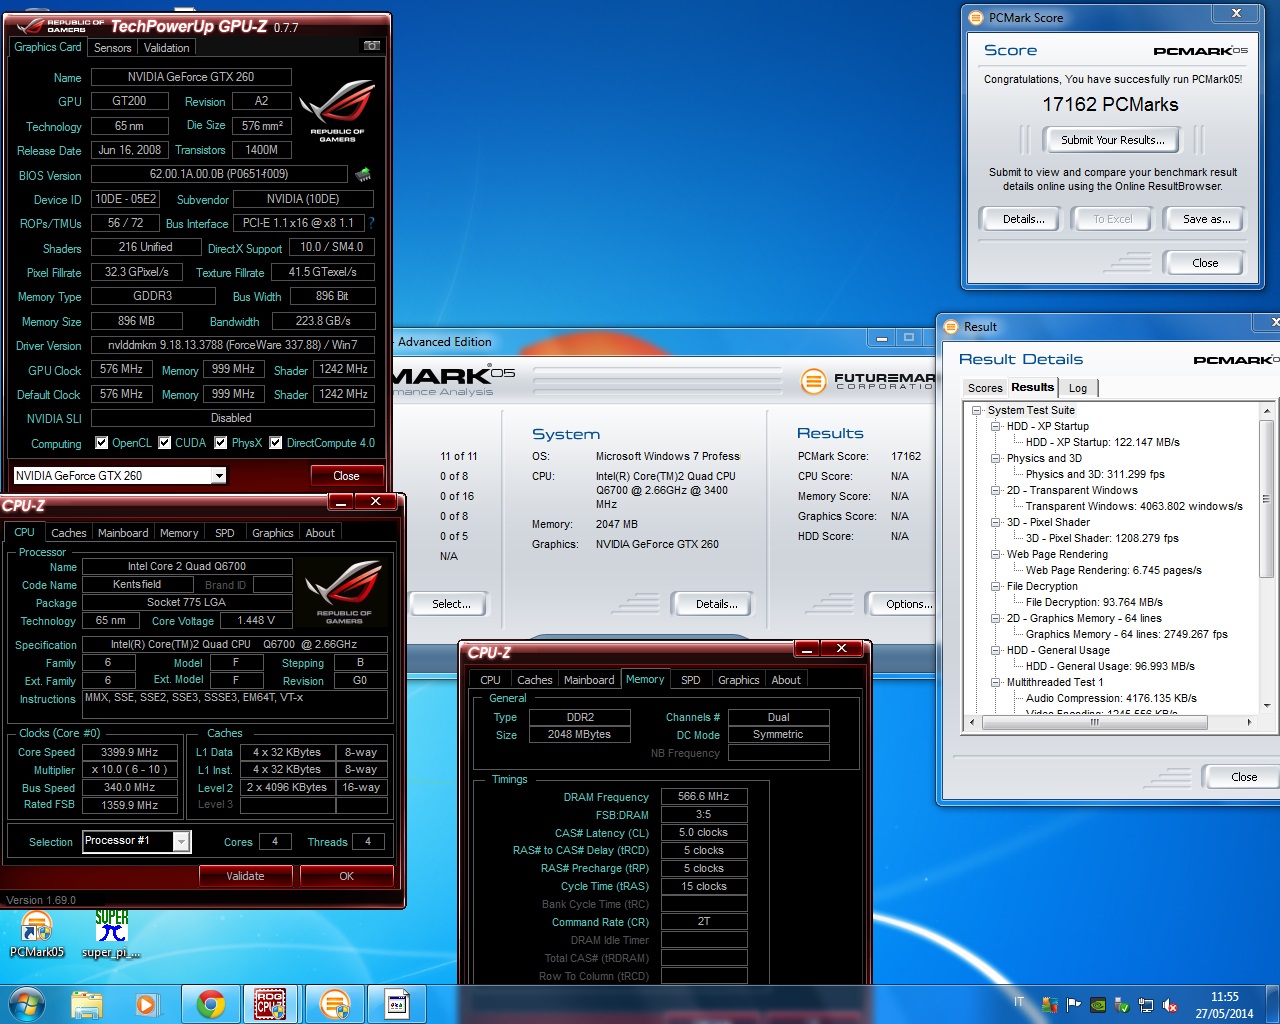The image size is (1280, 1024).
Task: Click the 17162 PCMarks score text
Action: tap(1110, 105)
